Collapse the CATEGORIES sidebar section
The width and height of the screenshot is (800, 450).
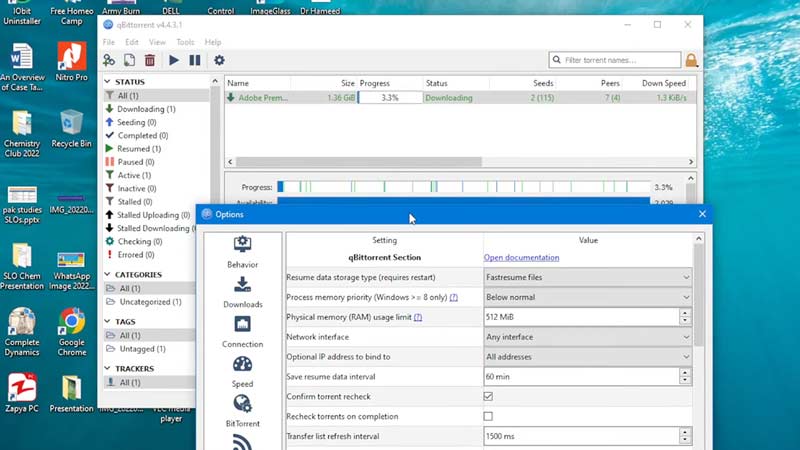[107, 274]
